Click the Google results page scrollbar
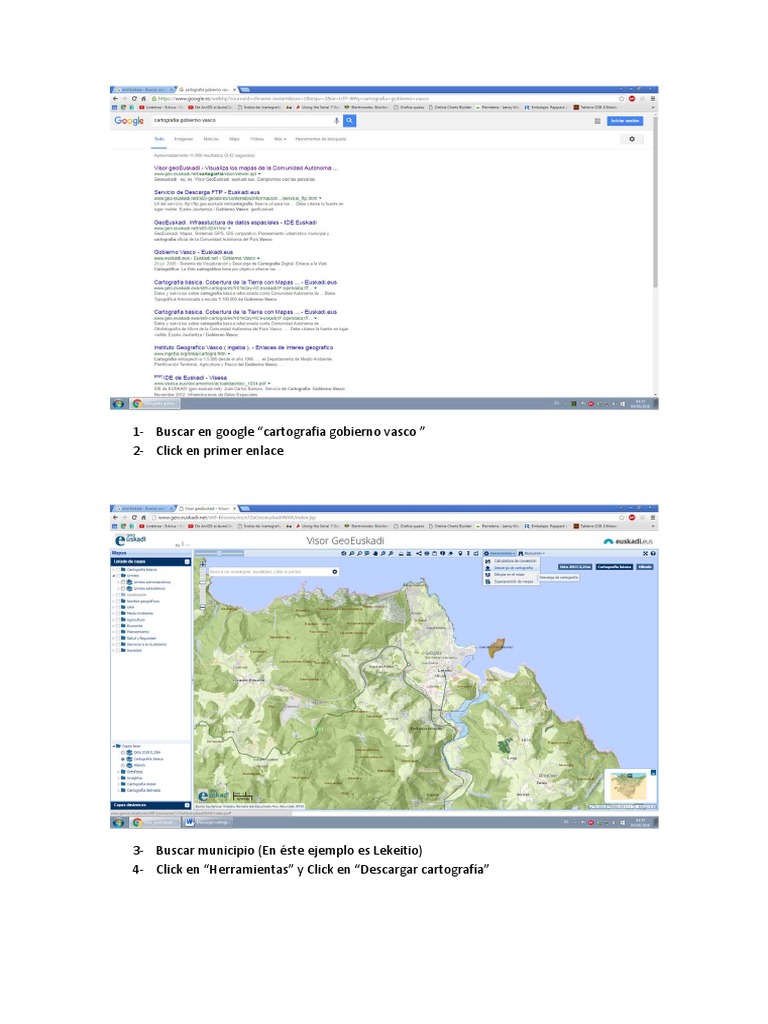The height and width of the screenshot is (1024, 768). pos(655,202)
